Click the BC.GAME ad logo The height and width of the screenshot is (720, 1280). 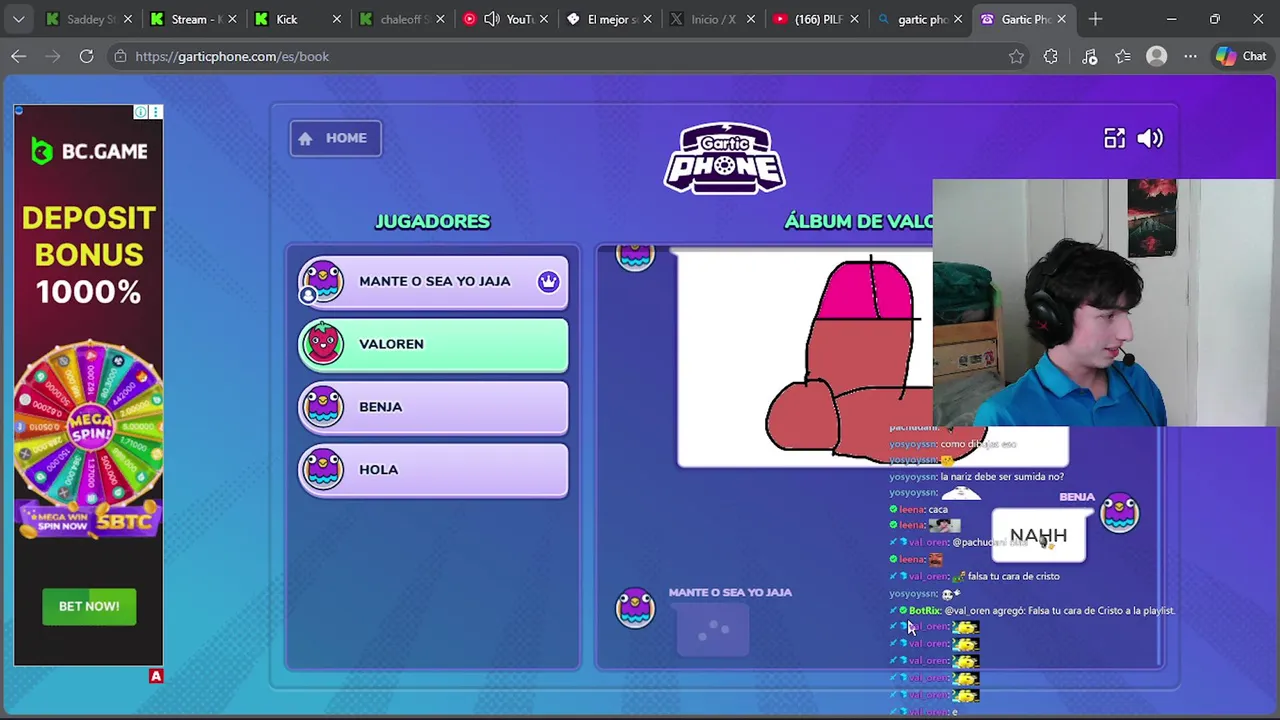pyautogui.click(x=89, y=152)
